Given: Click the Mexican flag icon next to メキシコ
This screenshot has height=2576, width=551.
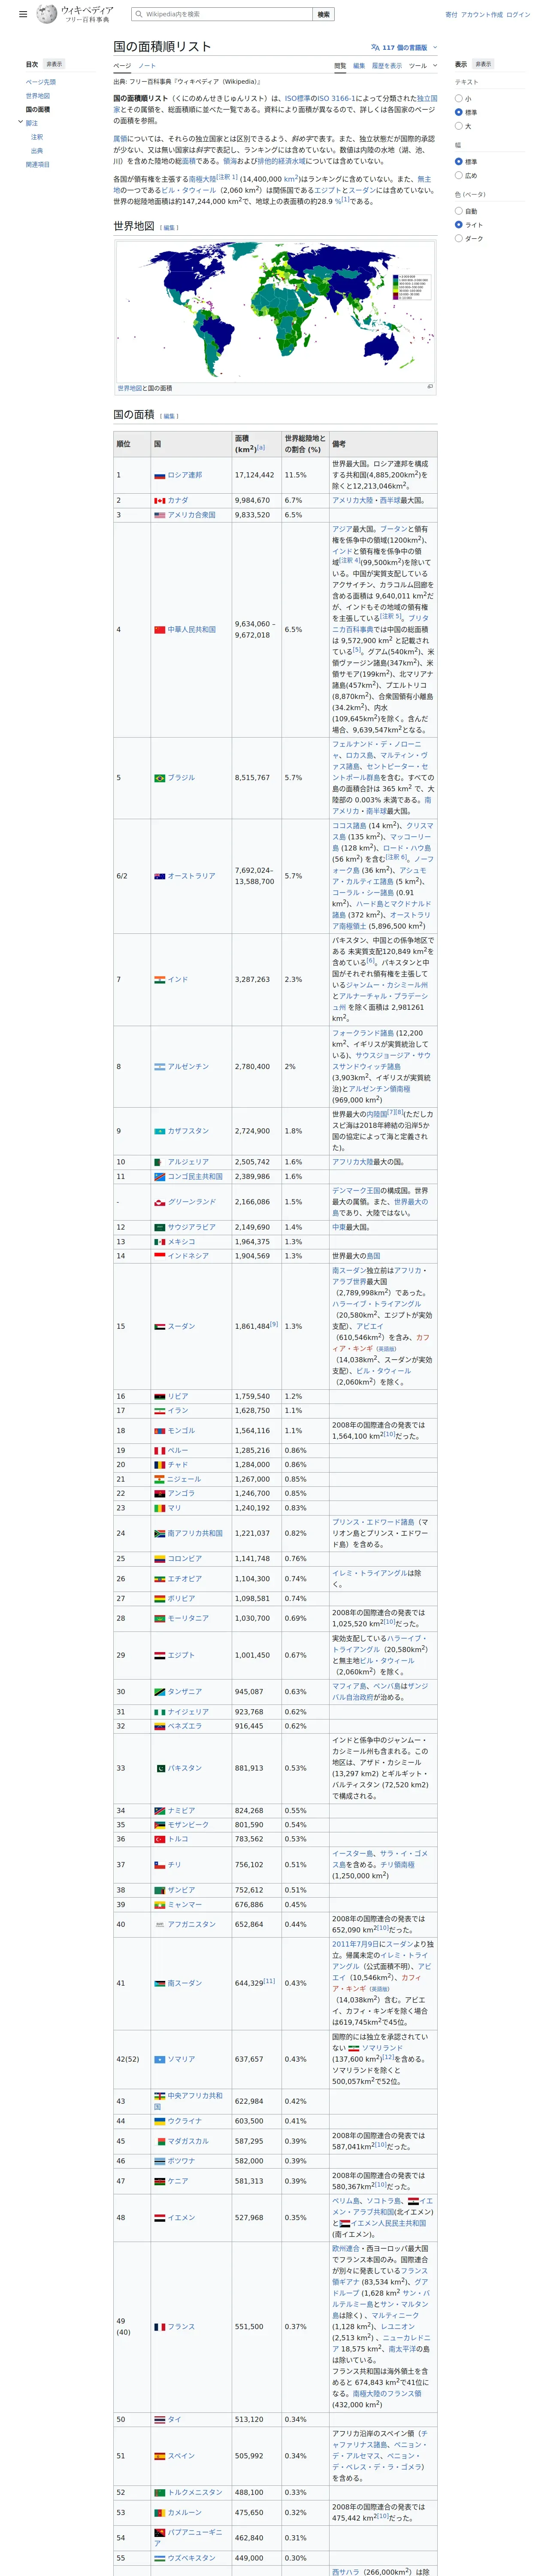Looking at the screenshot, I should click(x=159, y=1242).
